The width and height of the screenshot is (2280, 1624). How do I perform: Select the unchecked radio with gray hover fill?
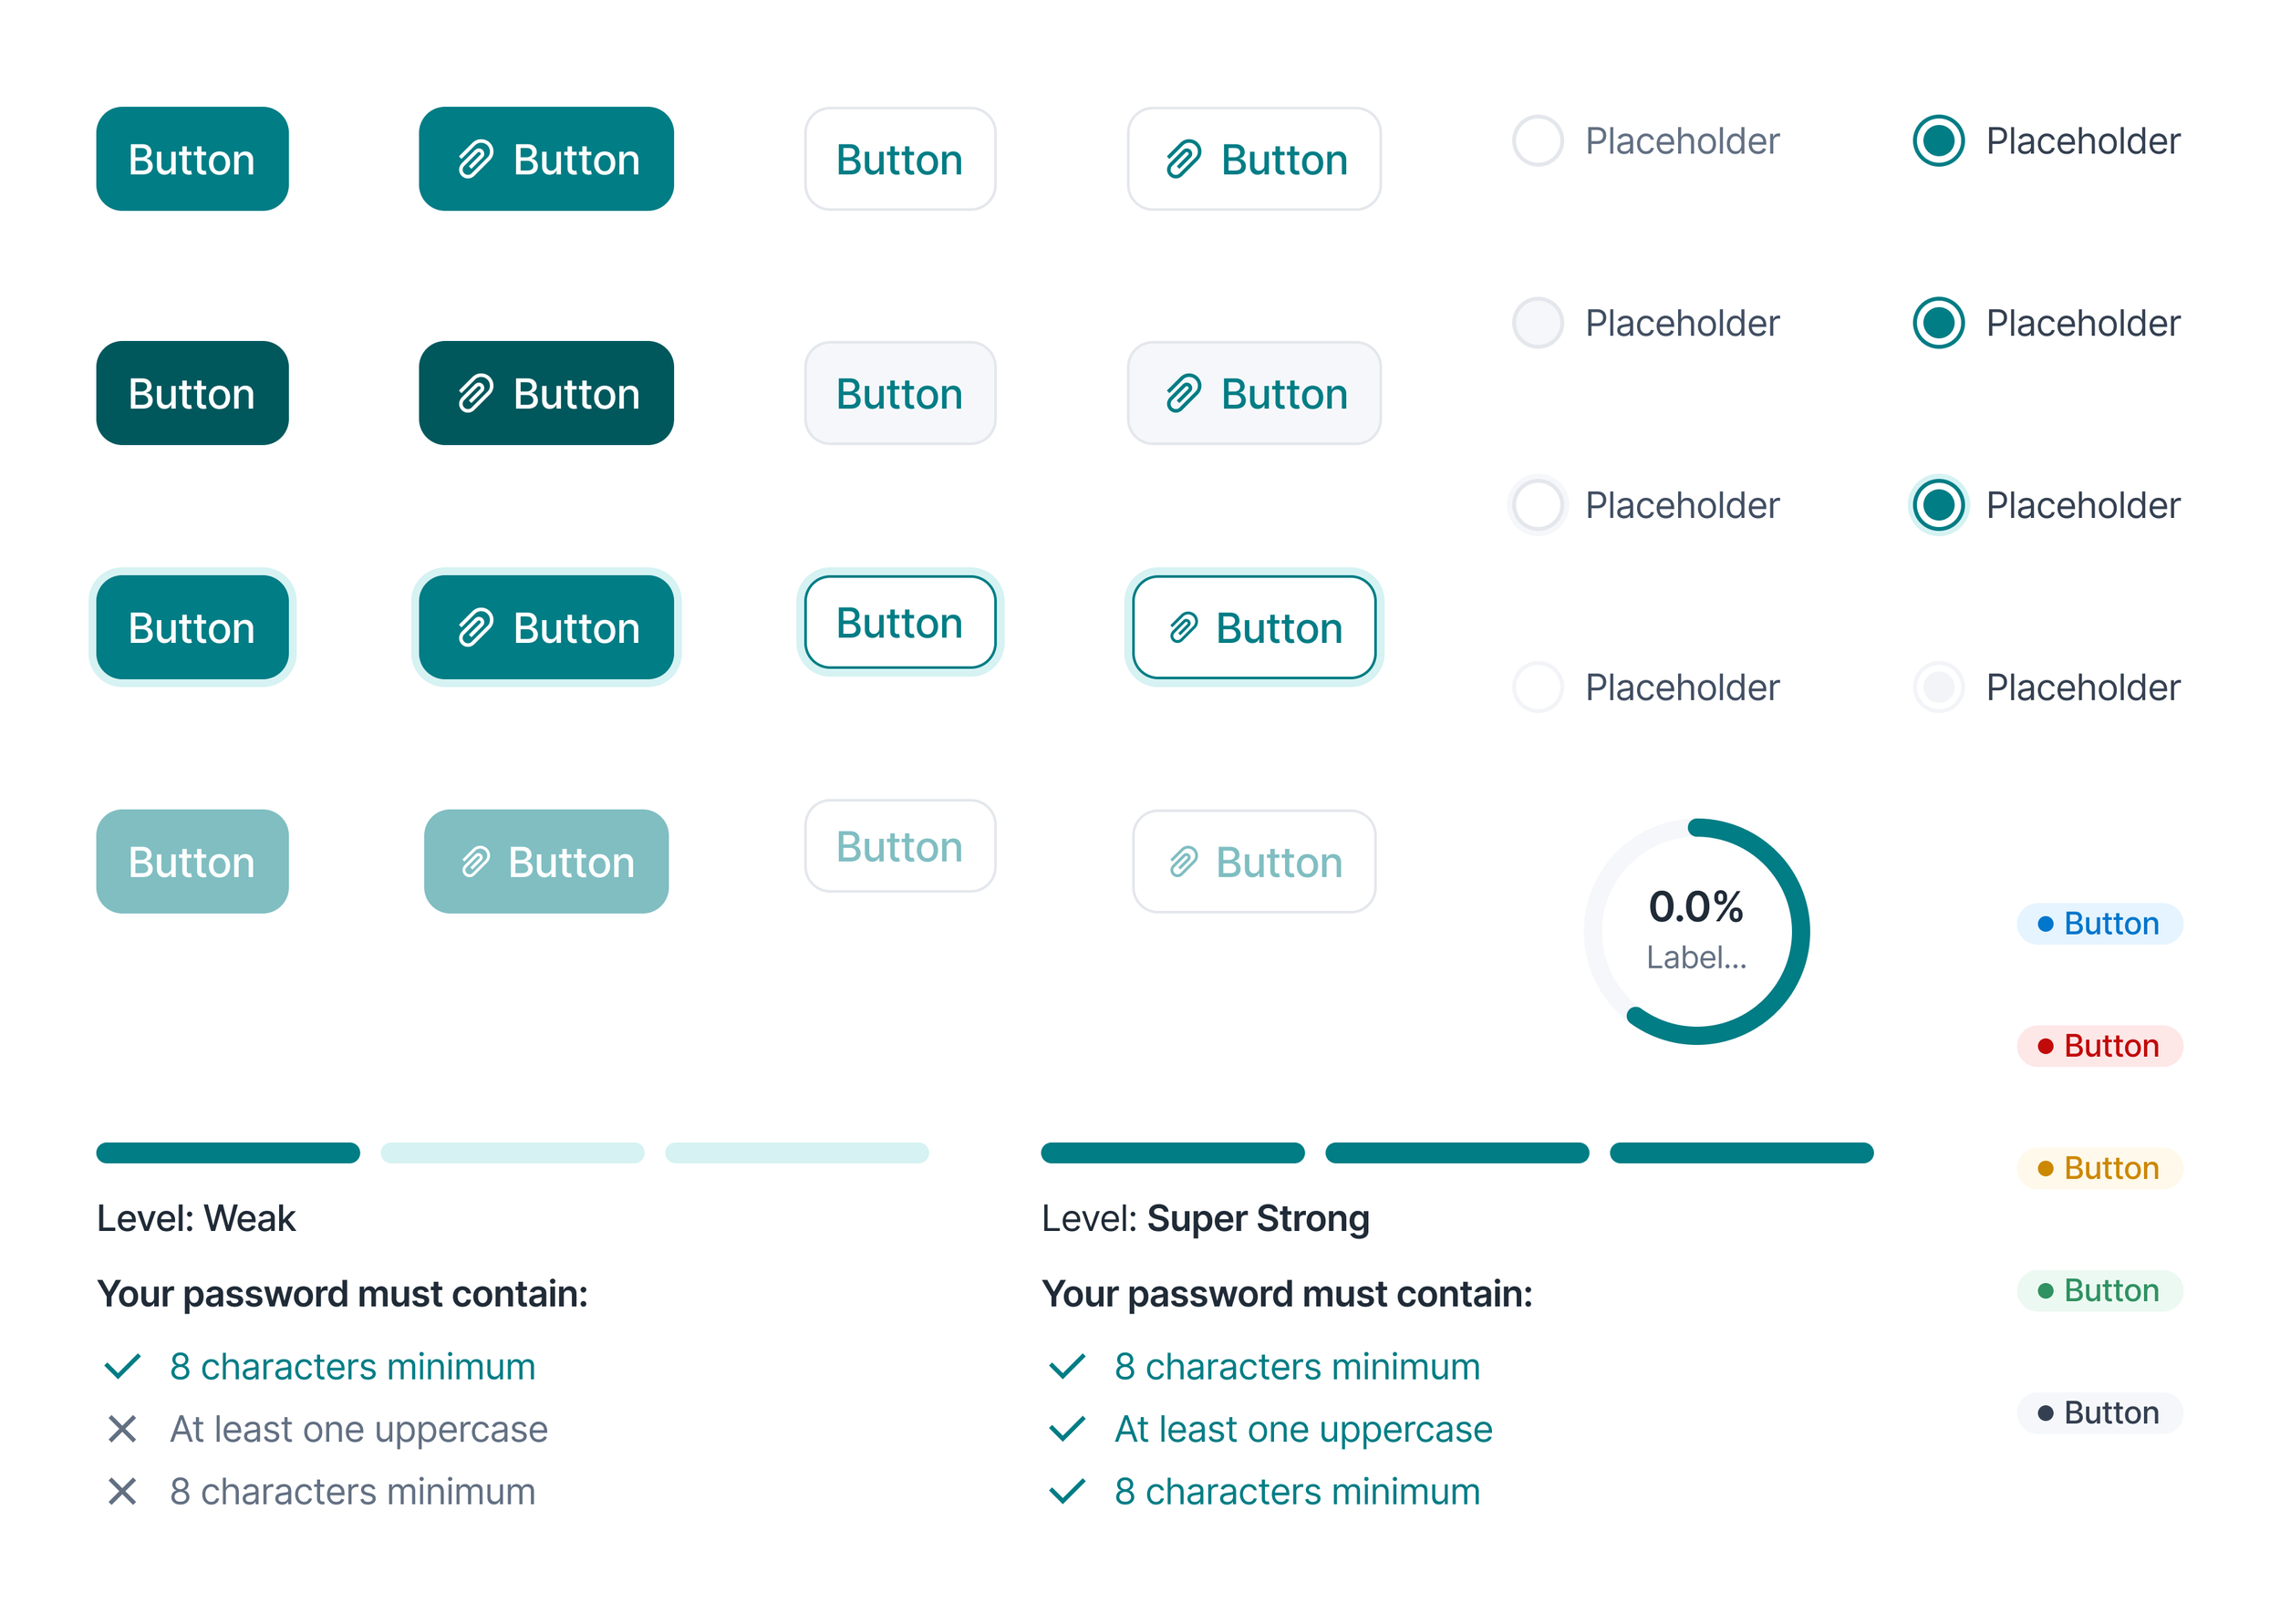coord(1537,323)
